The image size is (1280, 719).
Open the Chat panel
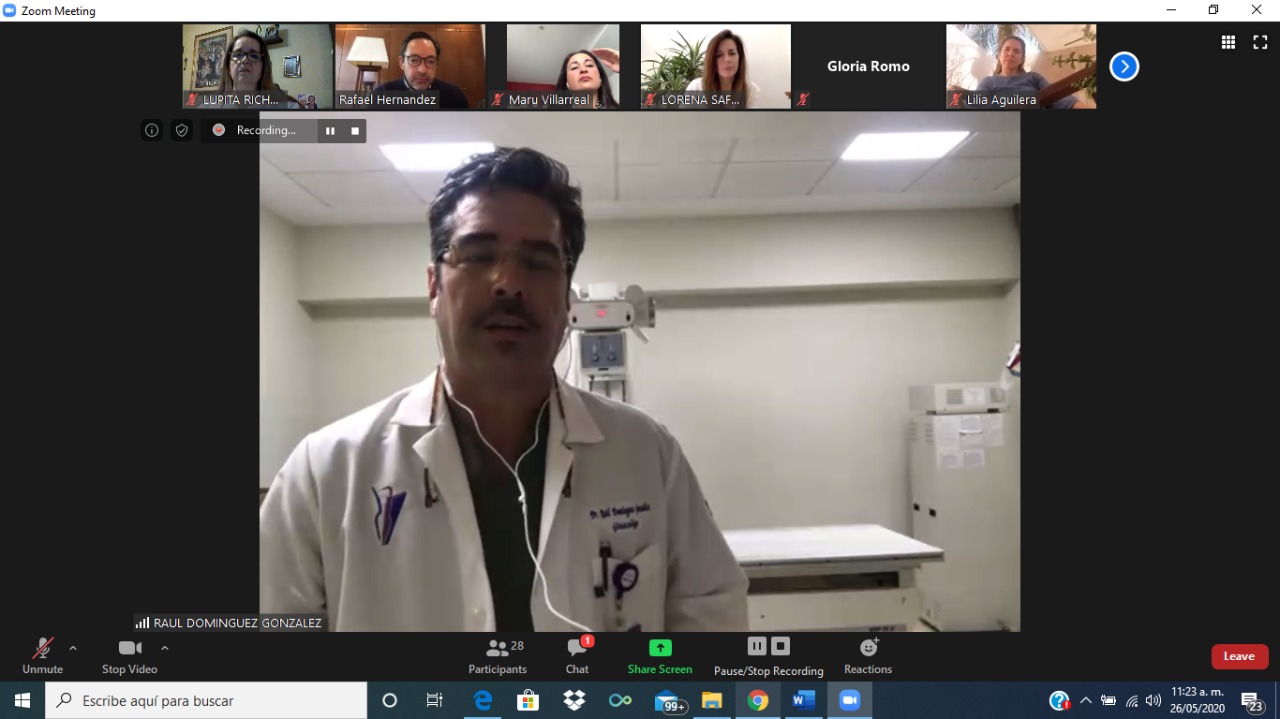[x=577, y=656]
